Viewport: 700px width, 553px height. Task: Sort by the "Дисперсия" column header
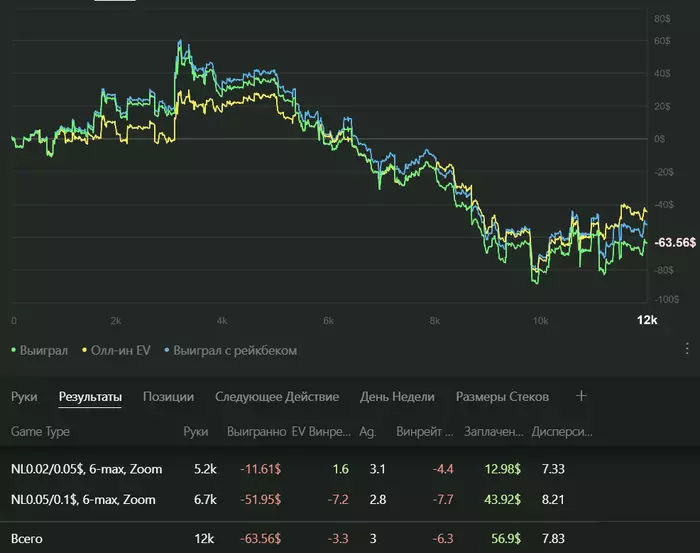(x=563, y=432)
